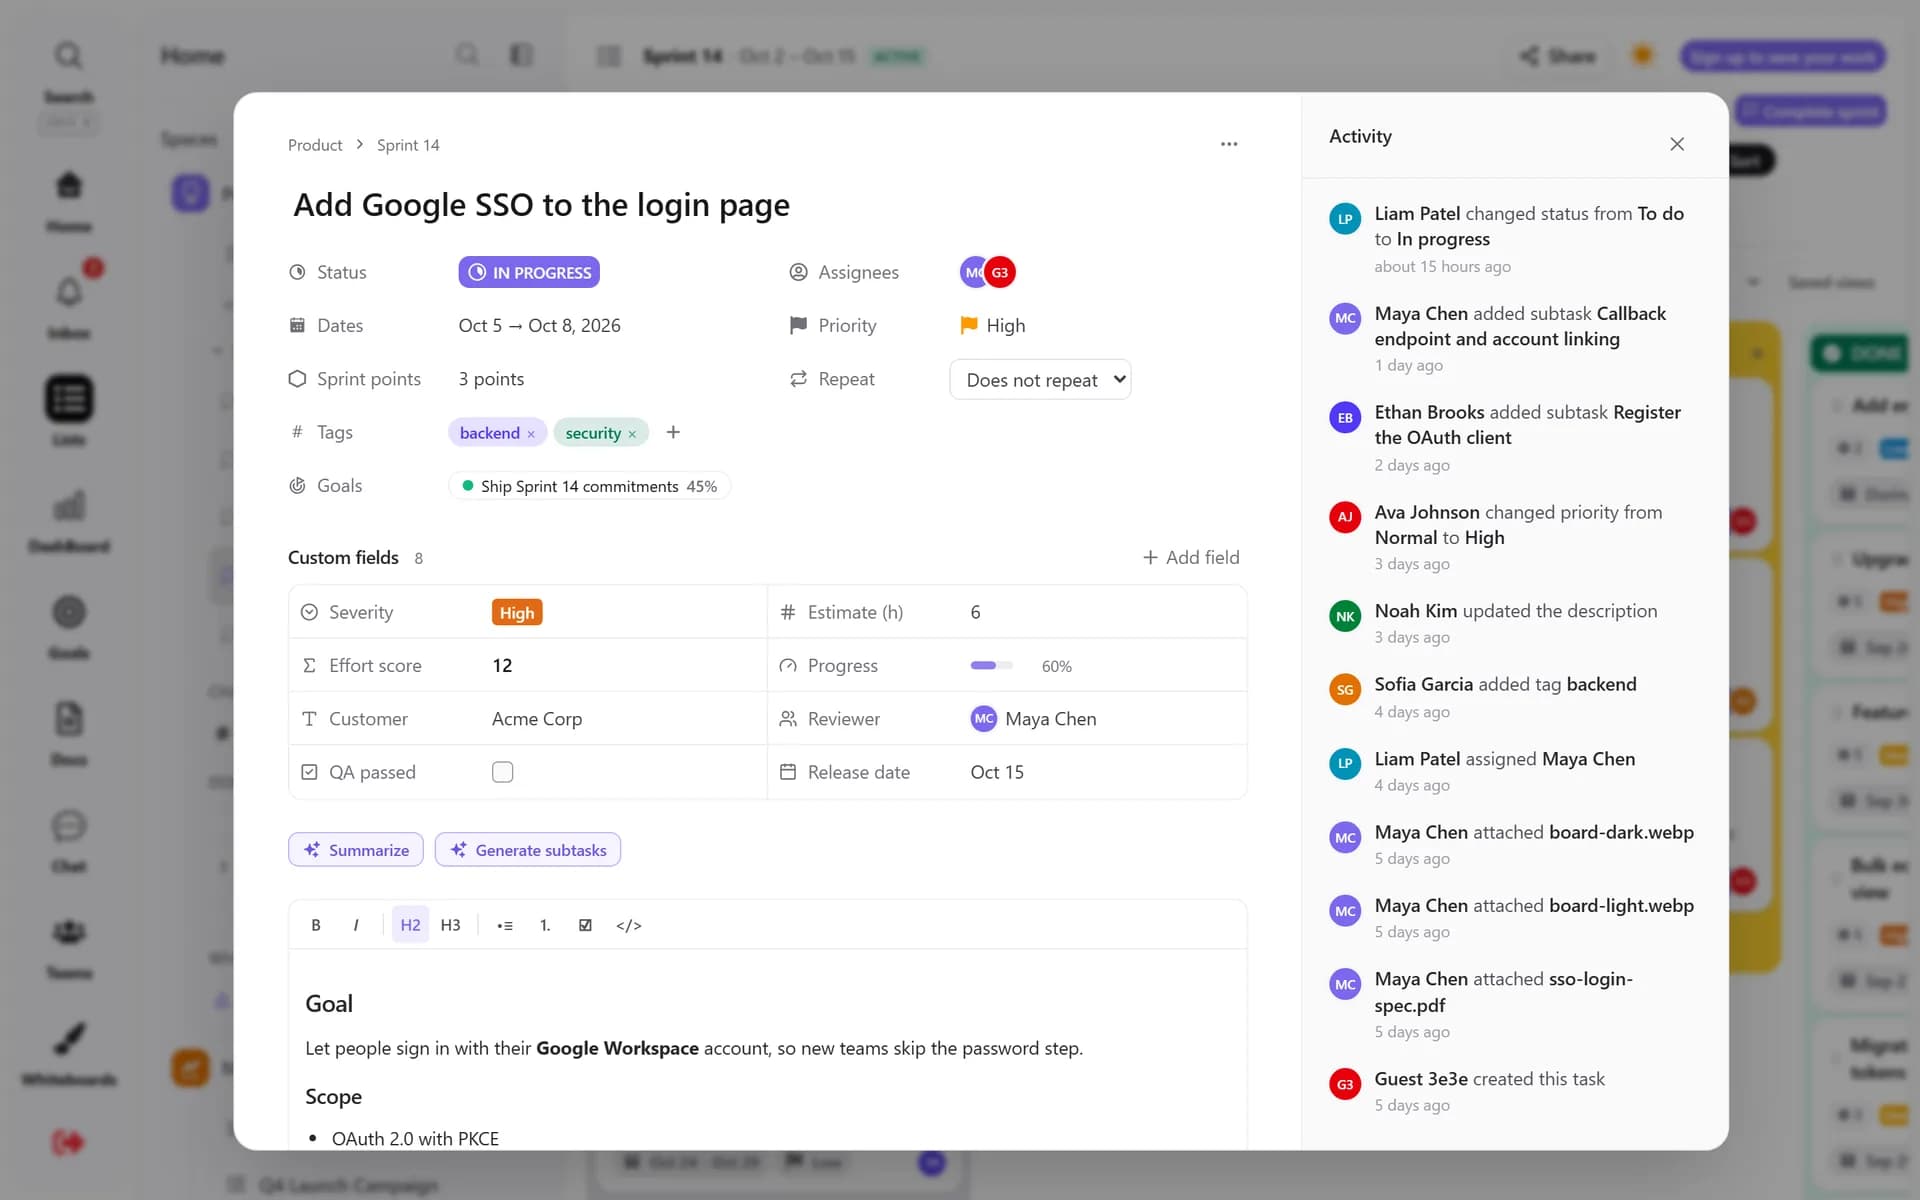Viewport: 1920px width, 1200px height.
Task: Open the sso-login-spec.pdf attachment entry
Action: pos(1514,1005)
